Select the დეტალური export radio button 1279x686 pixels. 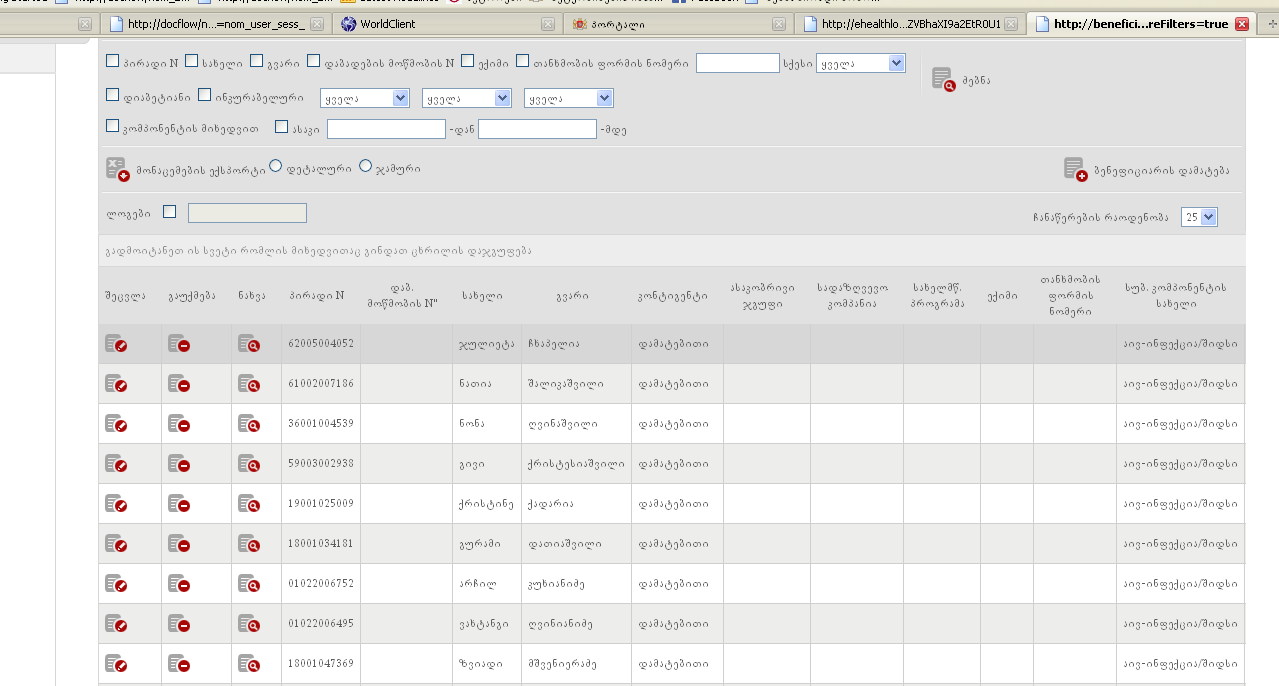click(x=276, y=167)
